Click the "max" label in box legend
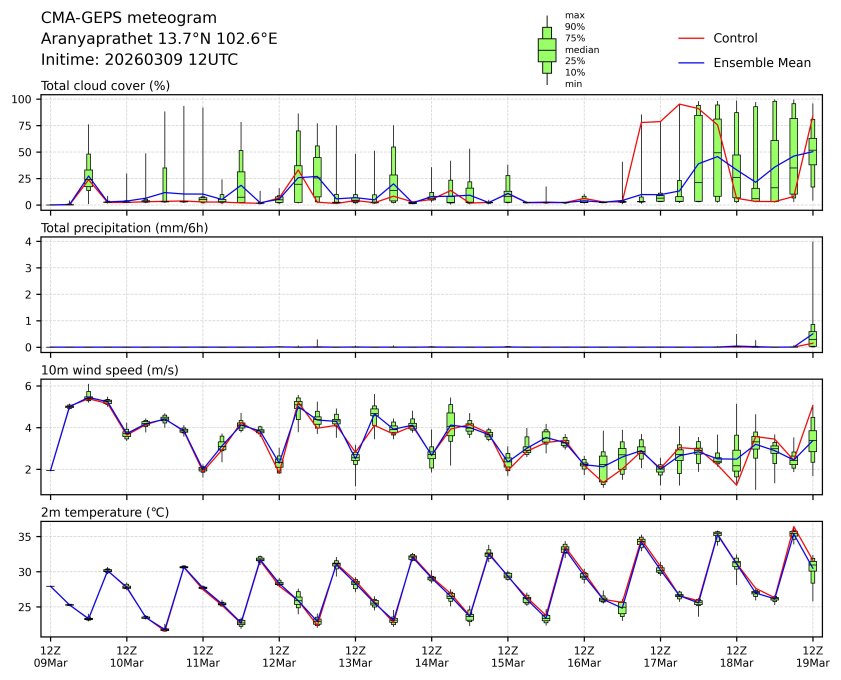This screenshot has width=841, height=680. coord(574,15)
